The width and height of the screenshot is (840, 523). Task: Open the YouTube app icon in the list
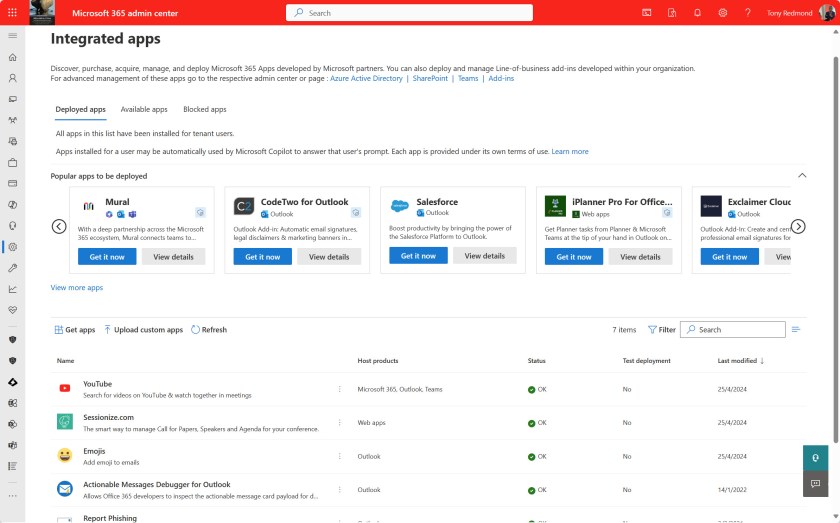65,388
